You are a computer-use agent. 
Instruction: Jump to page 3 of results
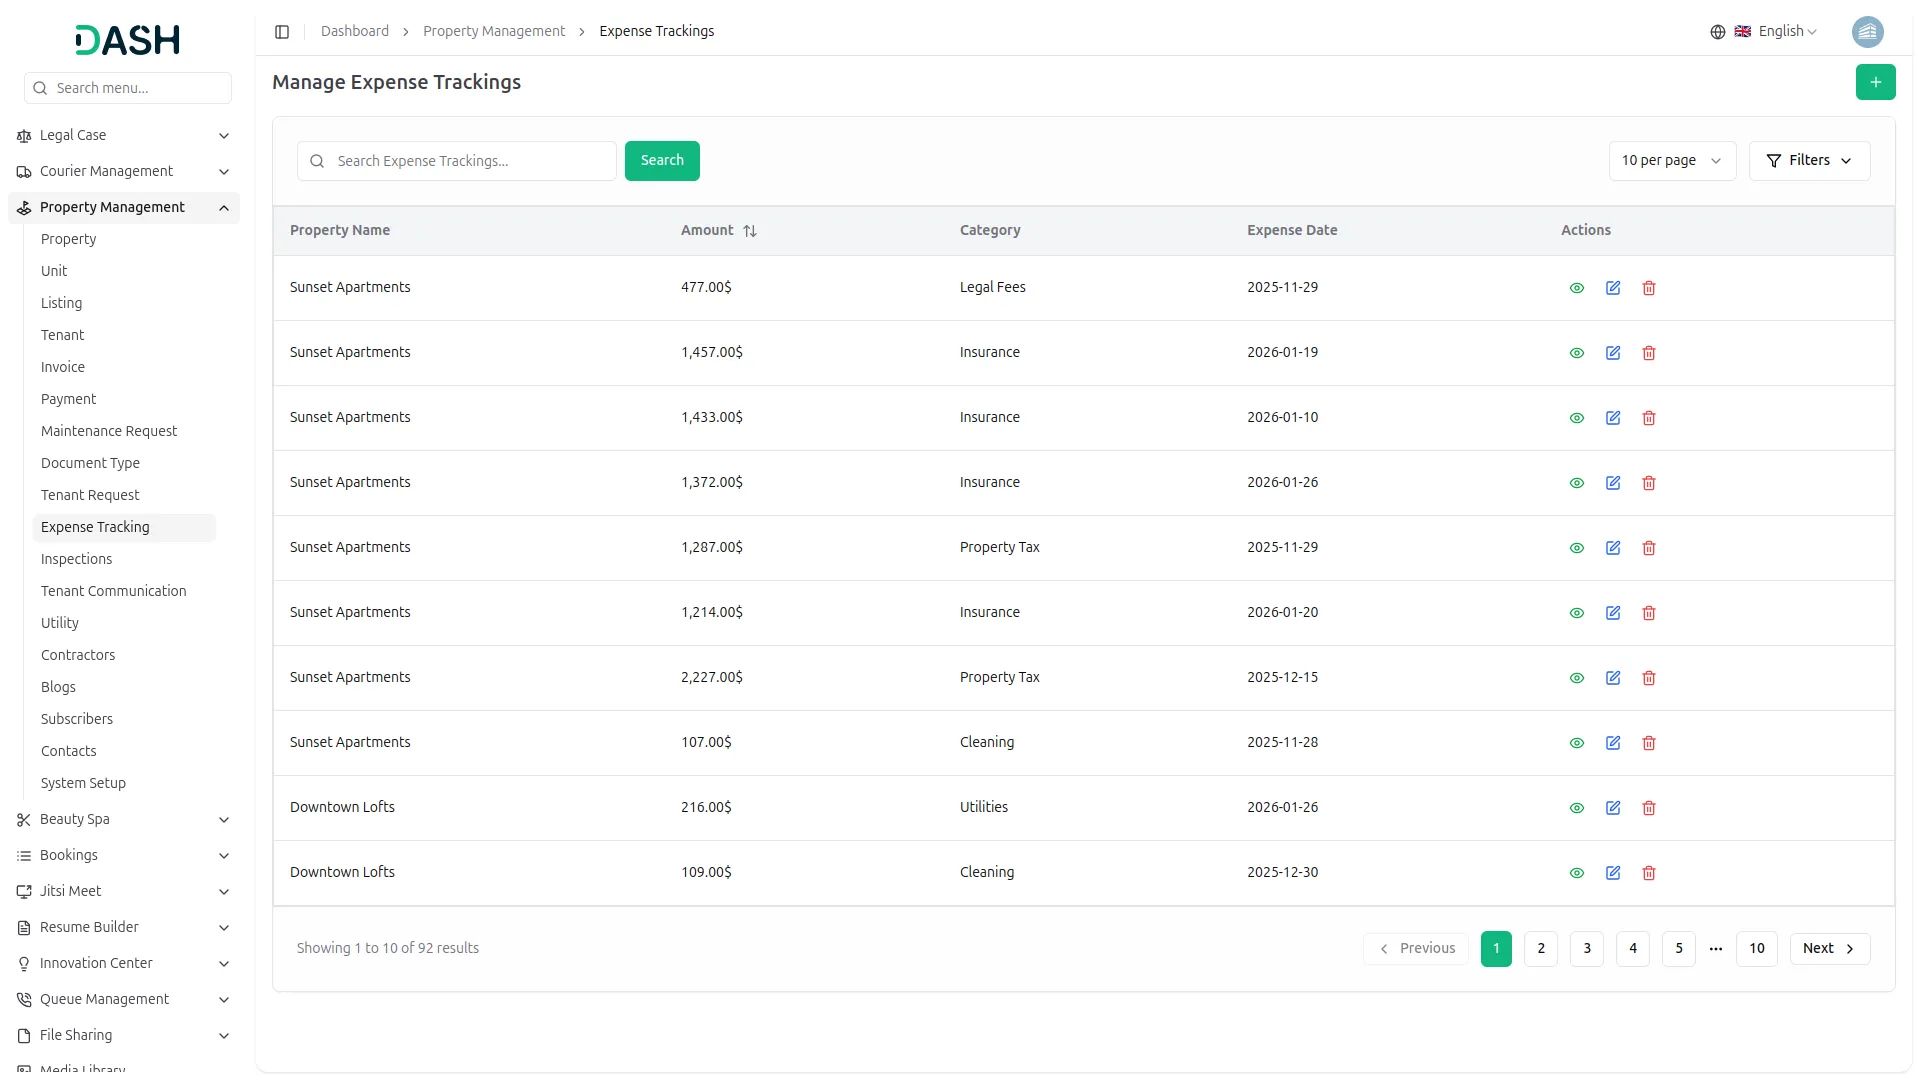[x=1587, y=949]
